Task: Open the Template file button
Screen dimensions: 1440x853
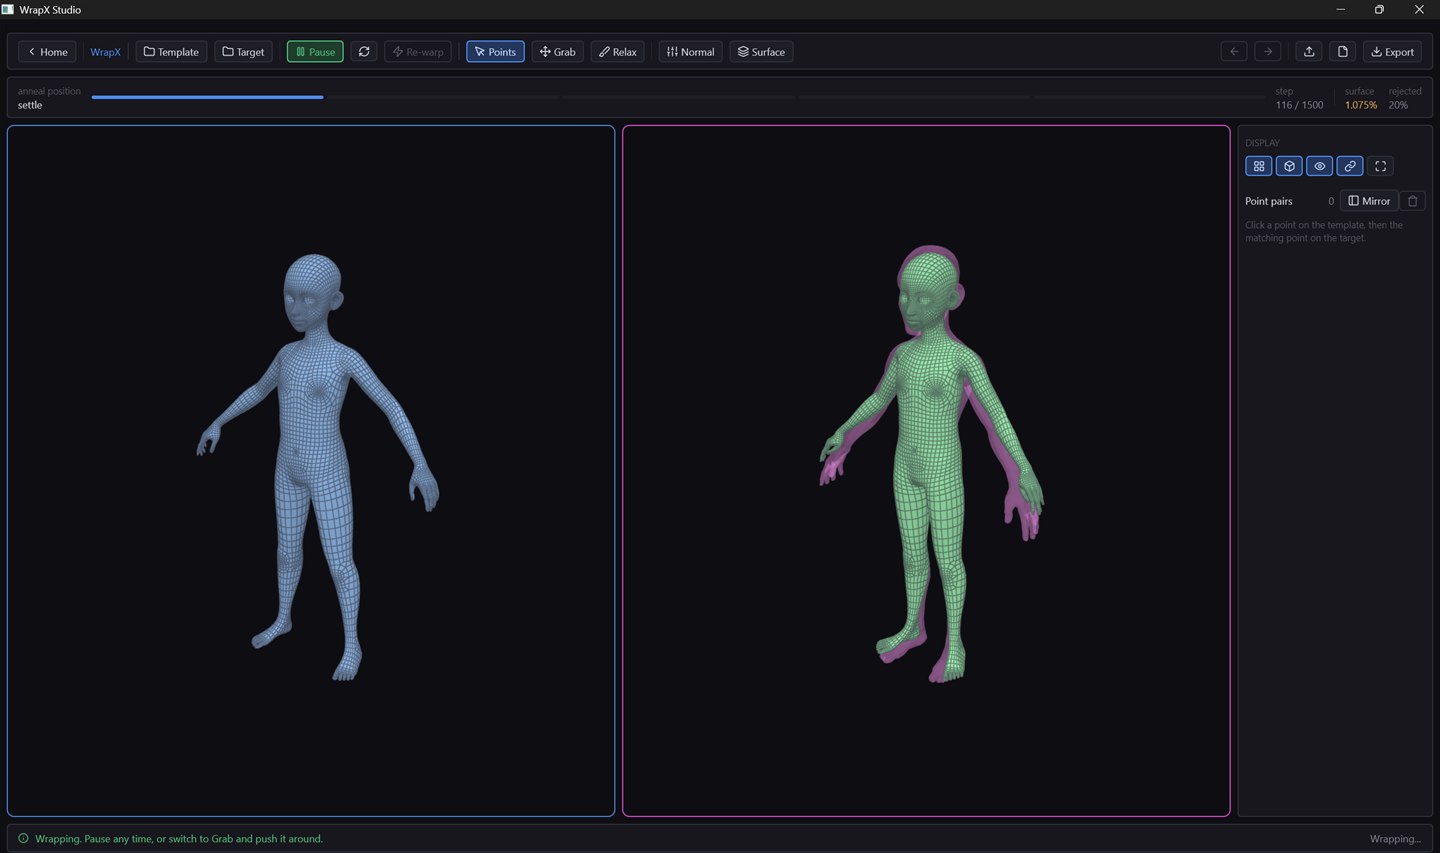Action: tap(171, 51)
